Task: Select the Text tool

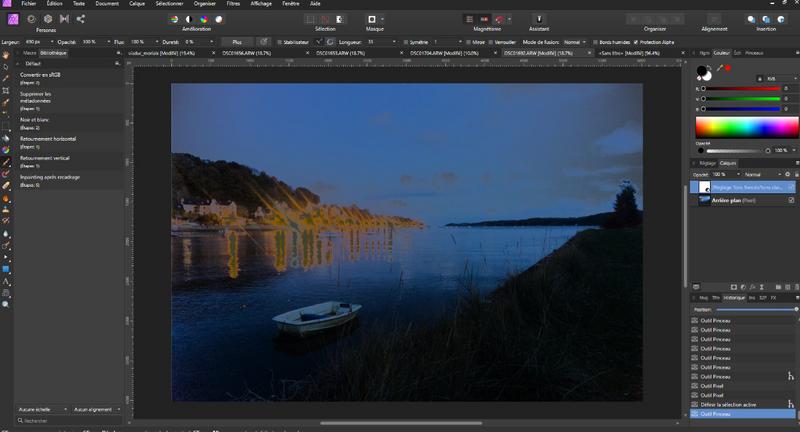Action: coord(6,281)
